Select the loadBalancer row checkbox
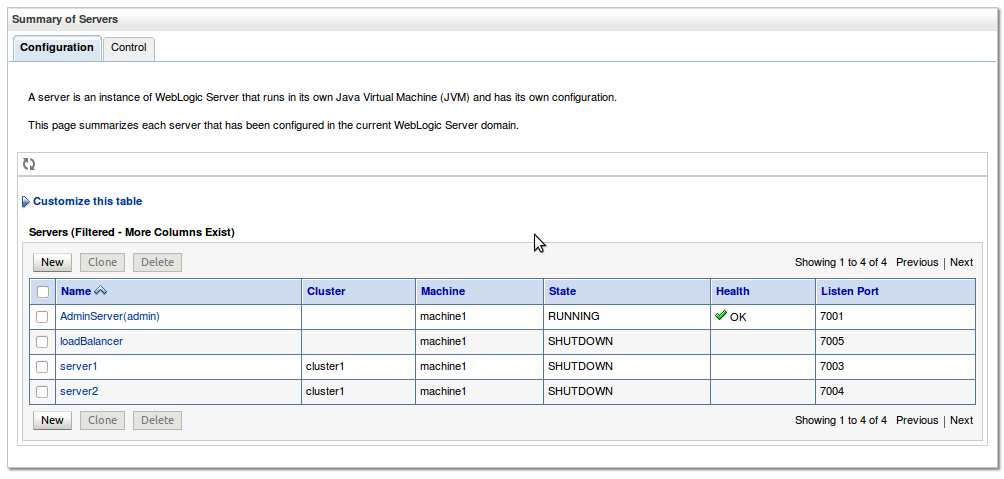 point(42,342)
